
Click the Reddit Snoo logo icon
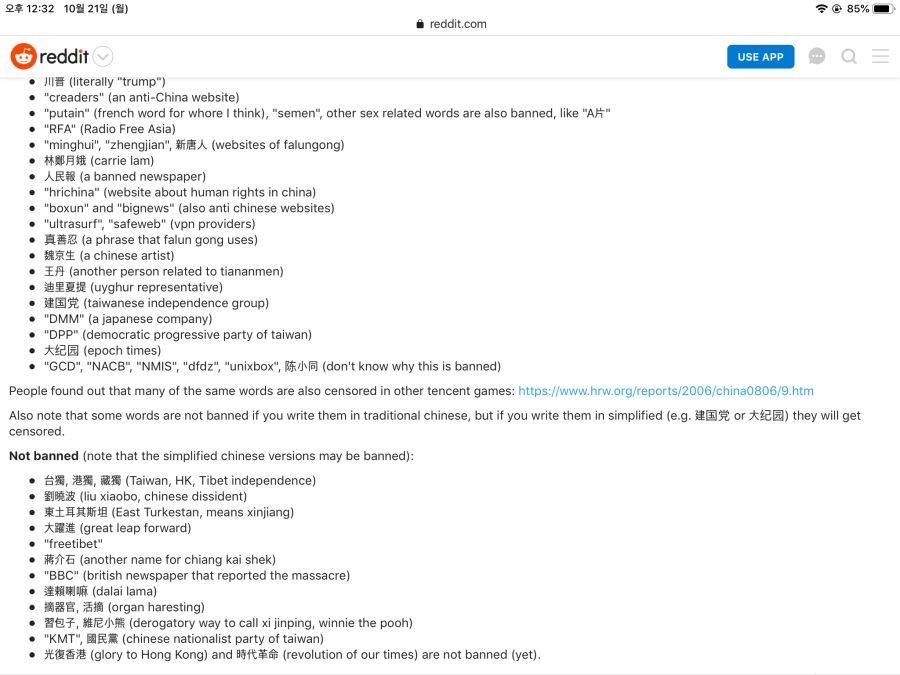coord(23,56)
